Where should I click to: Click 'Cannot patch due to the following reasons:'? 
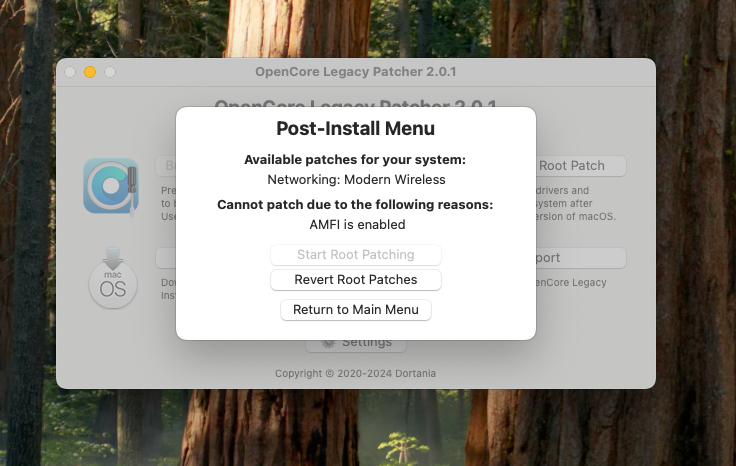click(355, 205)
